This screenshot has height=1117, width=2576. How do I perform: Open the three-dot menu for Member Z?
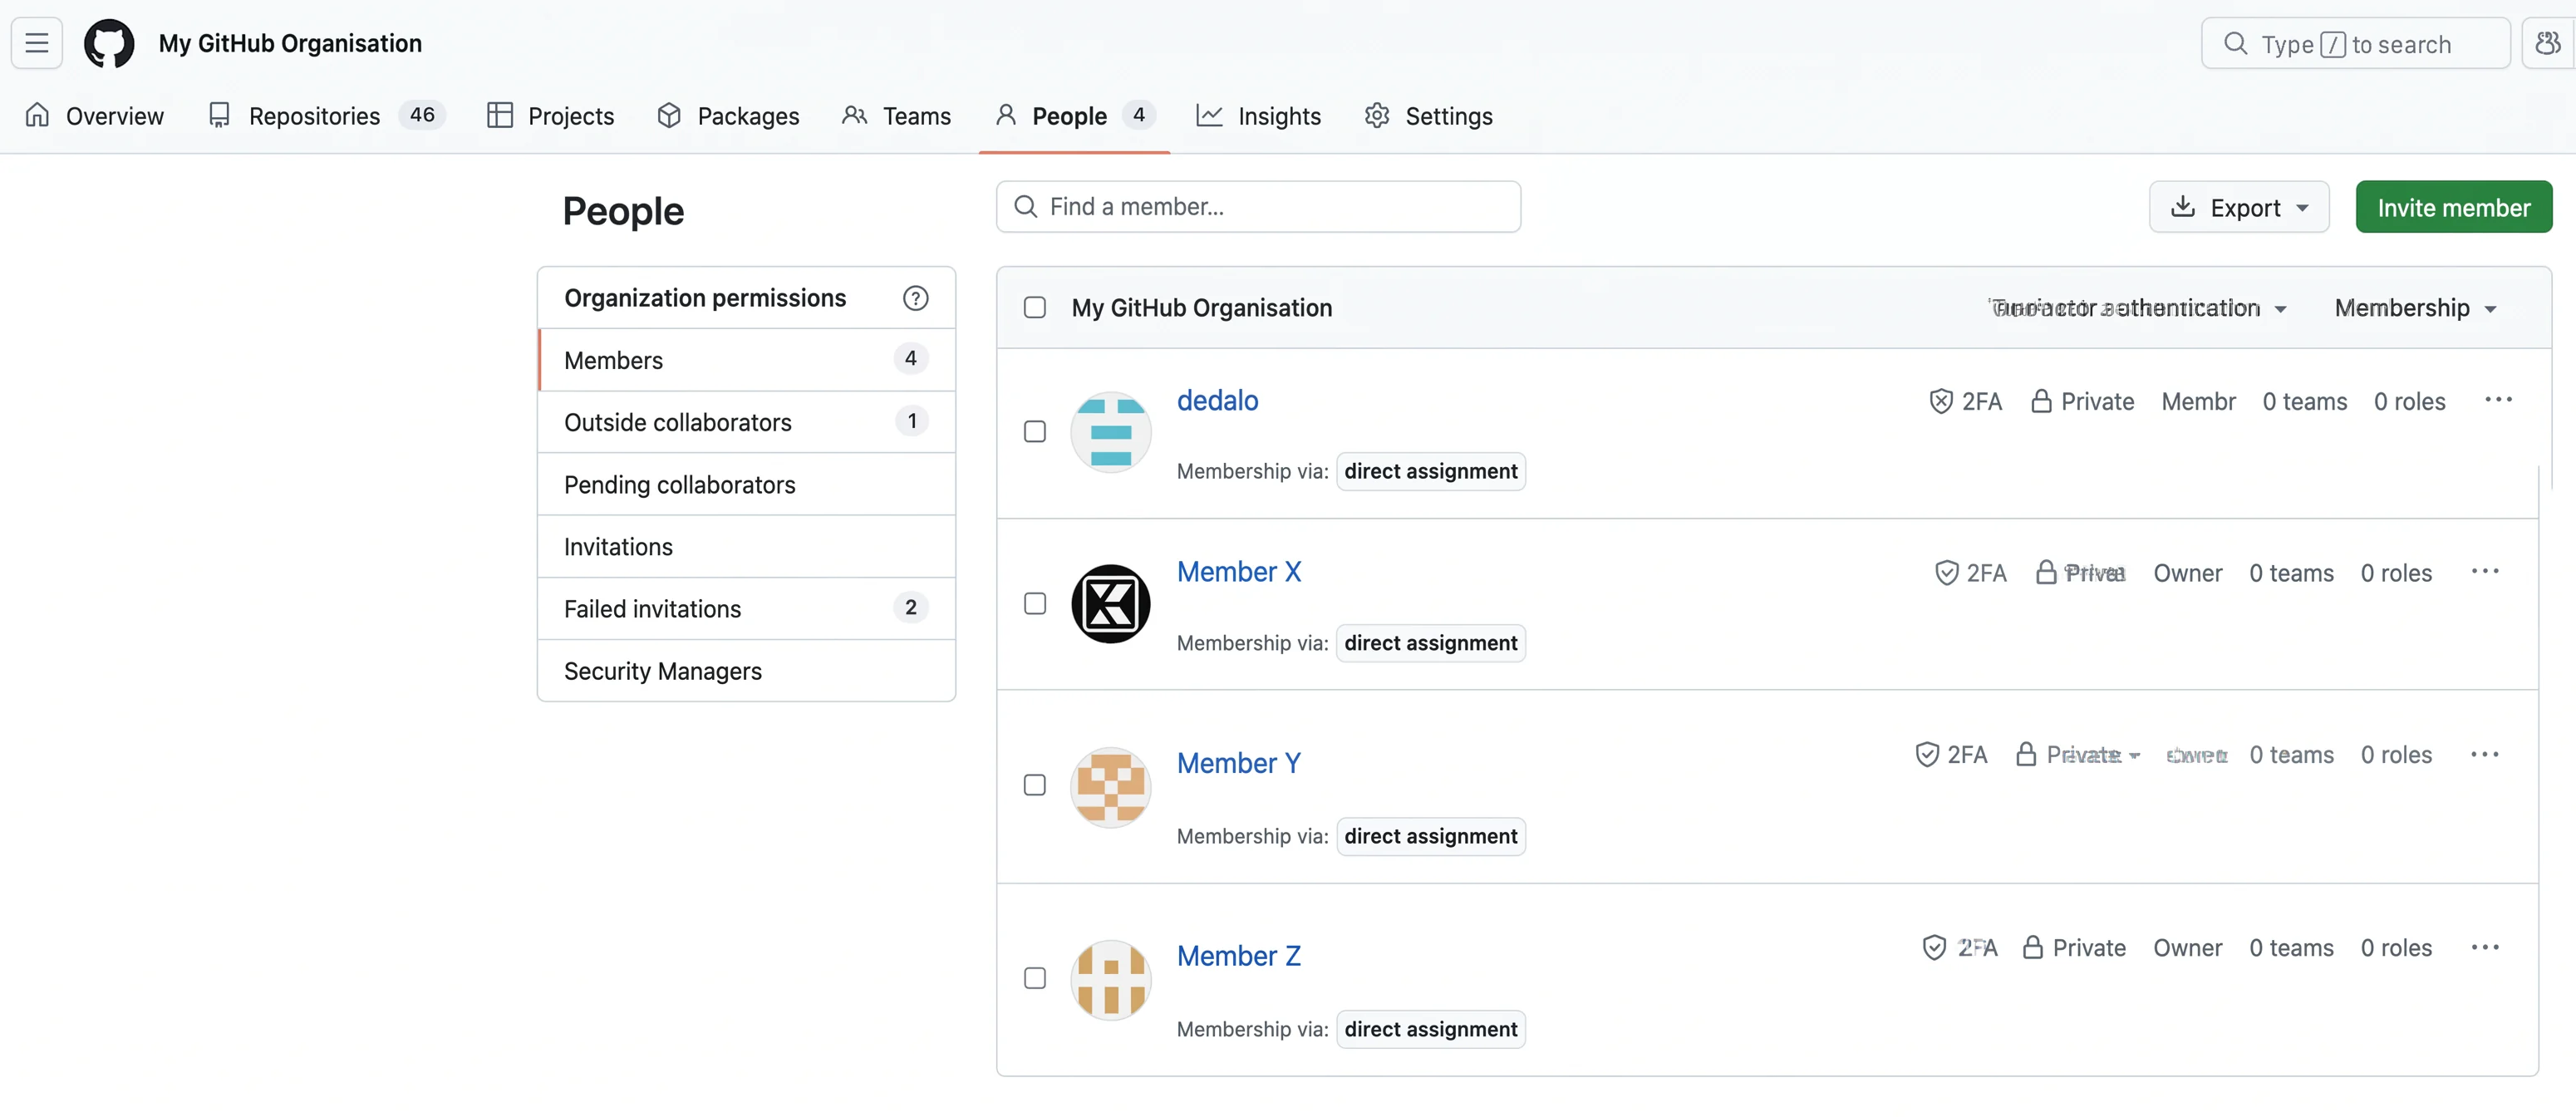2484,948
